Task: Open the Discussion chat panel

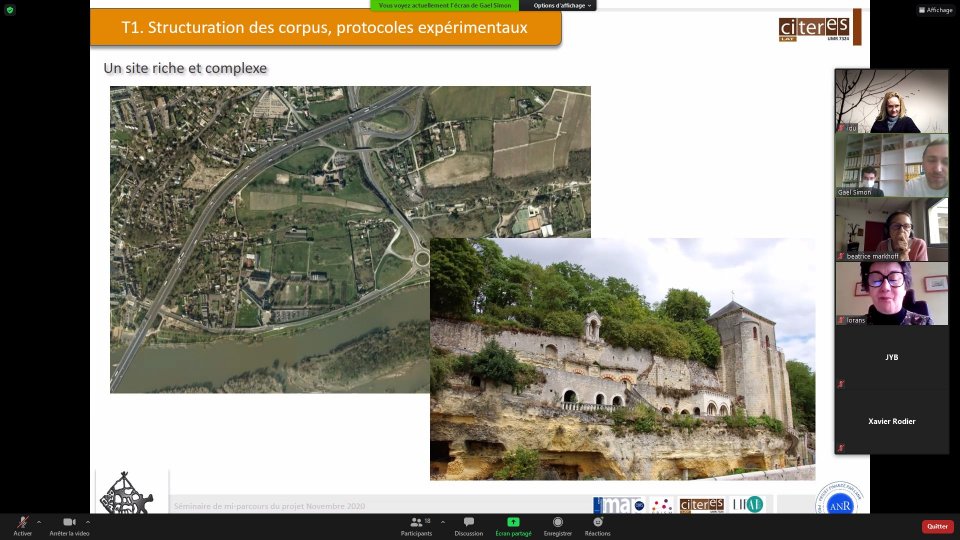Action: tap(468, 526)
